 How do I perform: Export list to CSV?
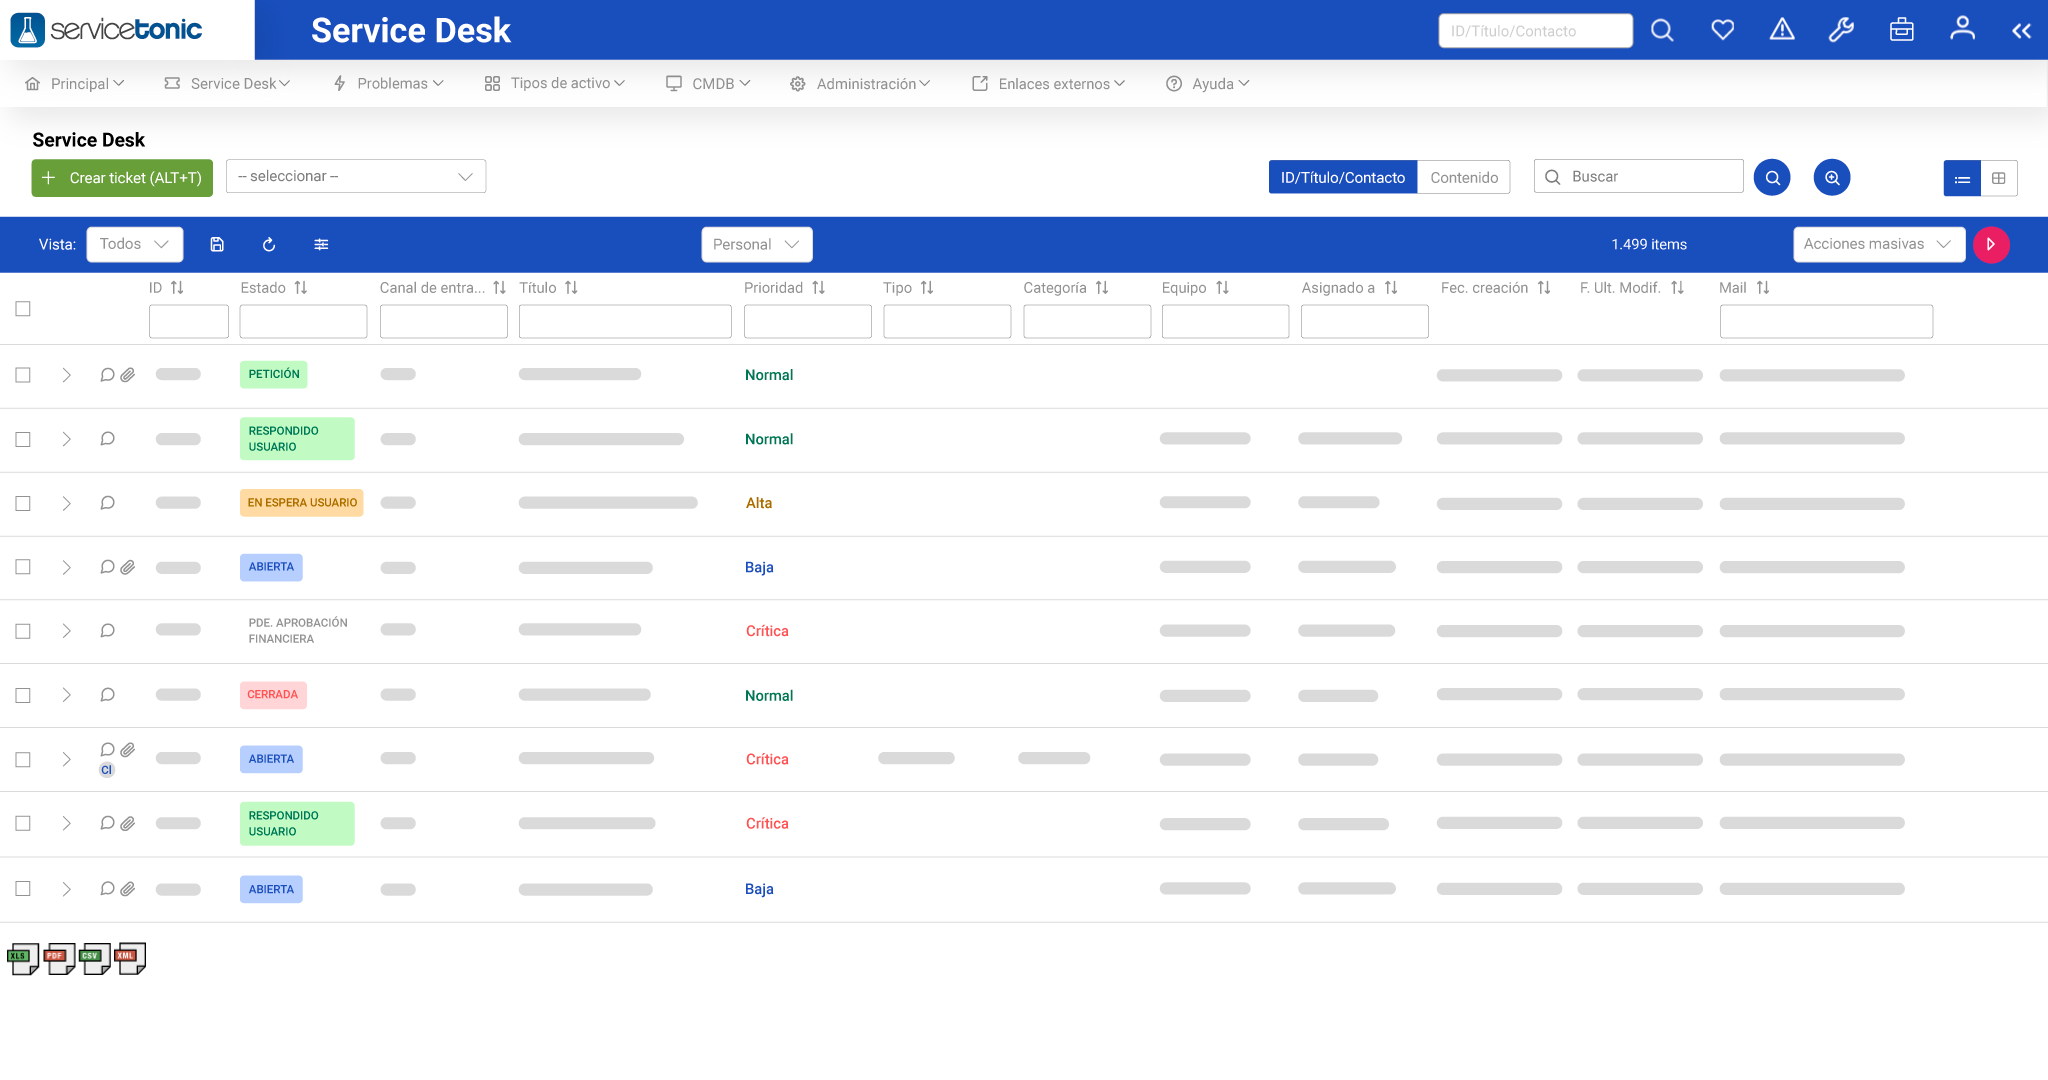(95, 959)
